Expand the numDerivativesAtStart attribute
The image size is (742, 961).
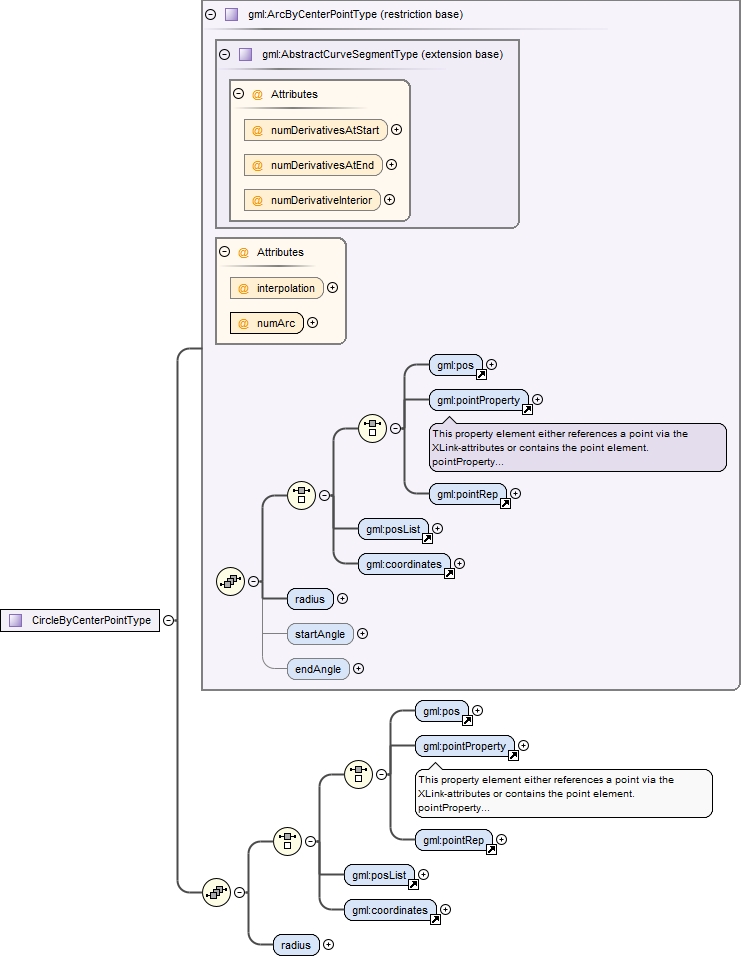pyautogui.click(x=396, y=129)
